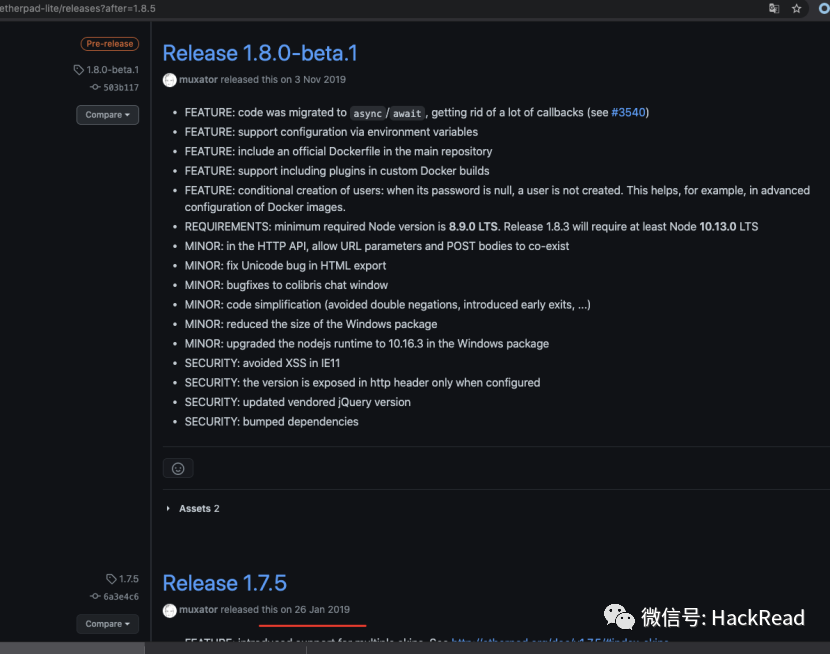This screenshot has width=832, height=654.
Task: Open muxator profile on Release 1.7.5
Action: pos(198,609)
